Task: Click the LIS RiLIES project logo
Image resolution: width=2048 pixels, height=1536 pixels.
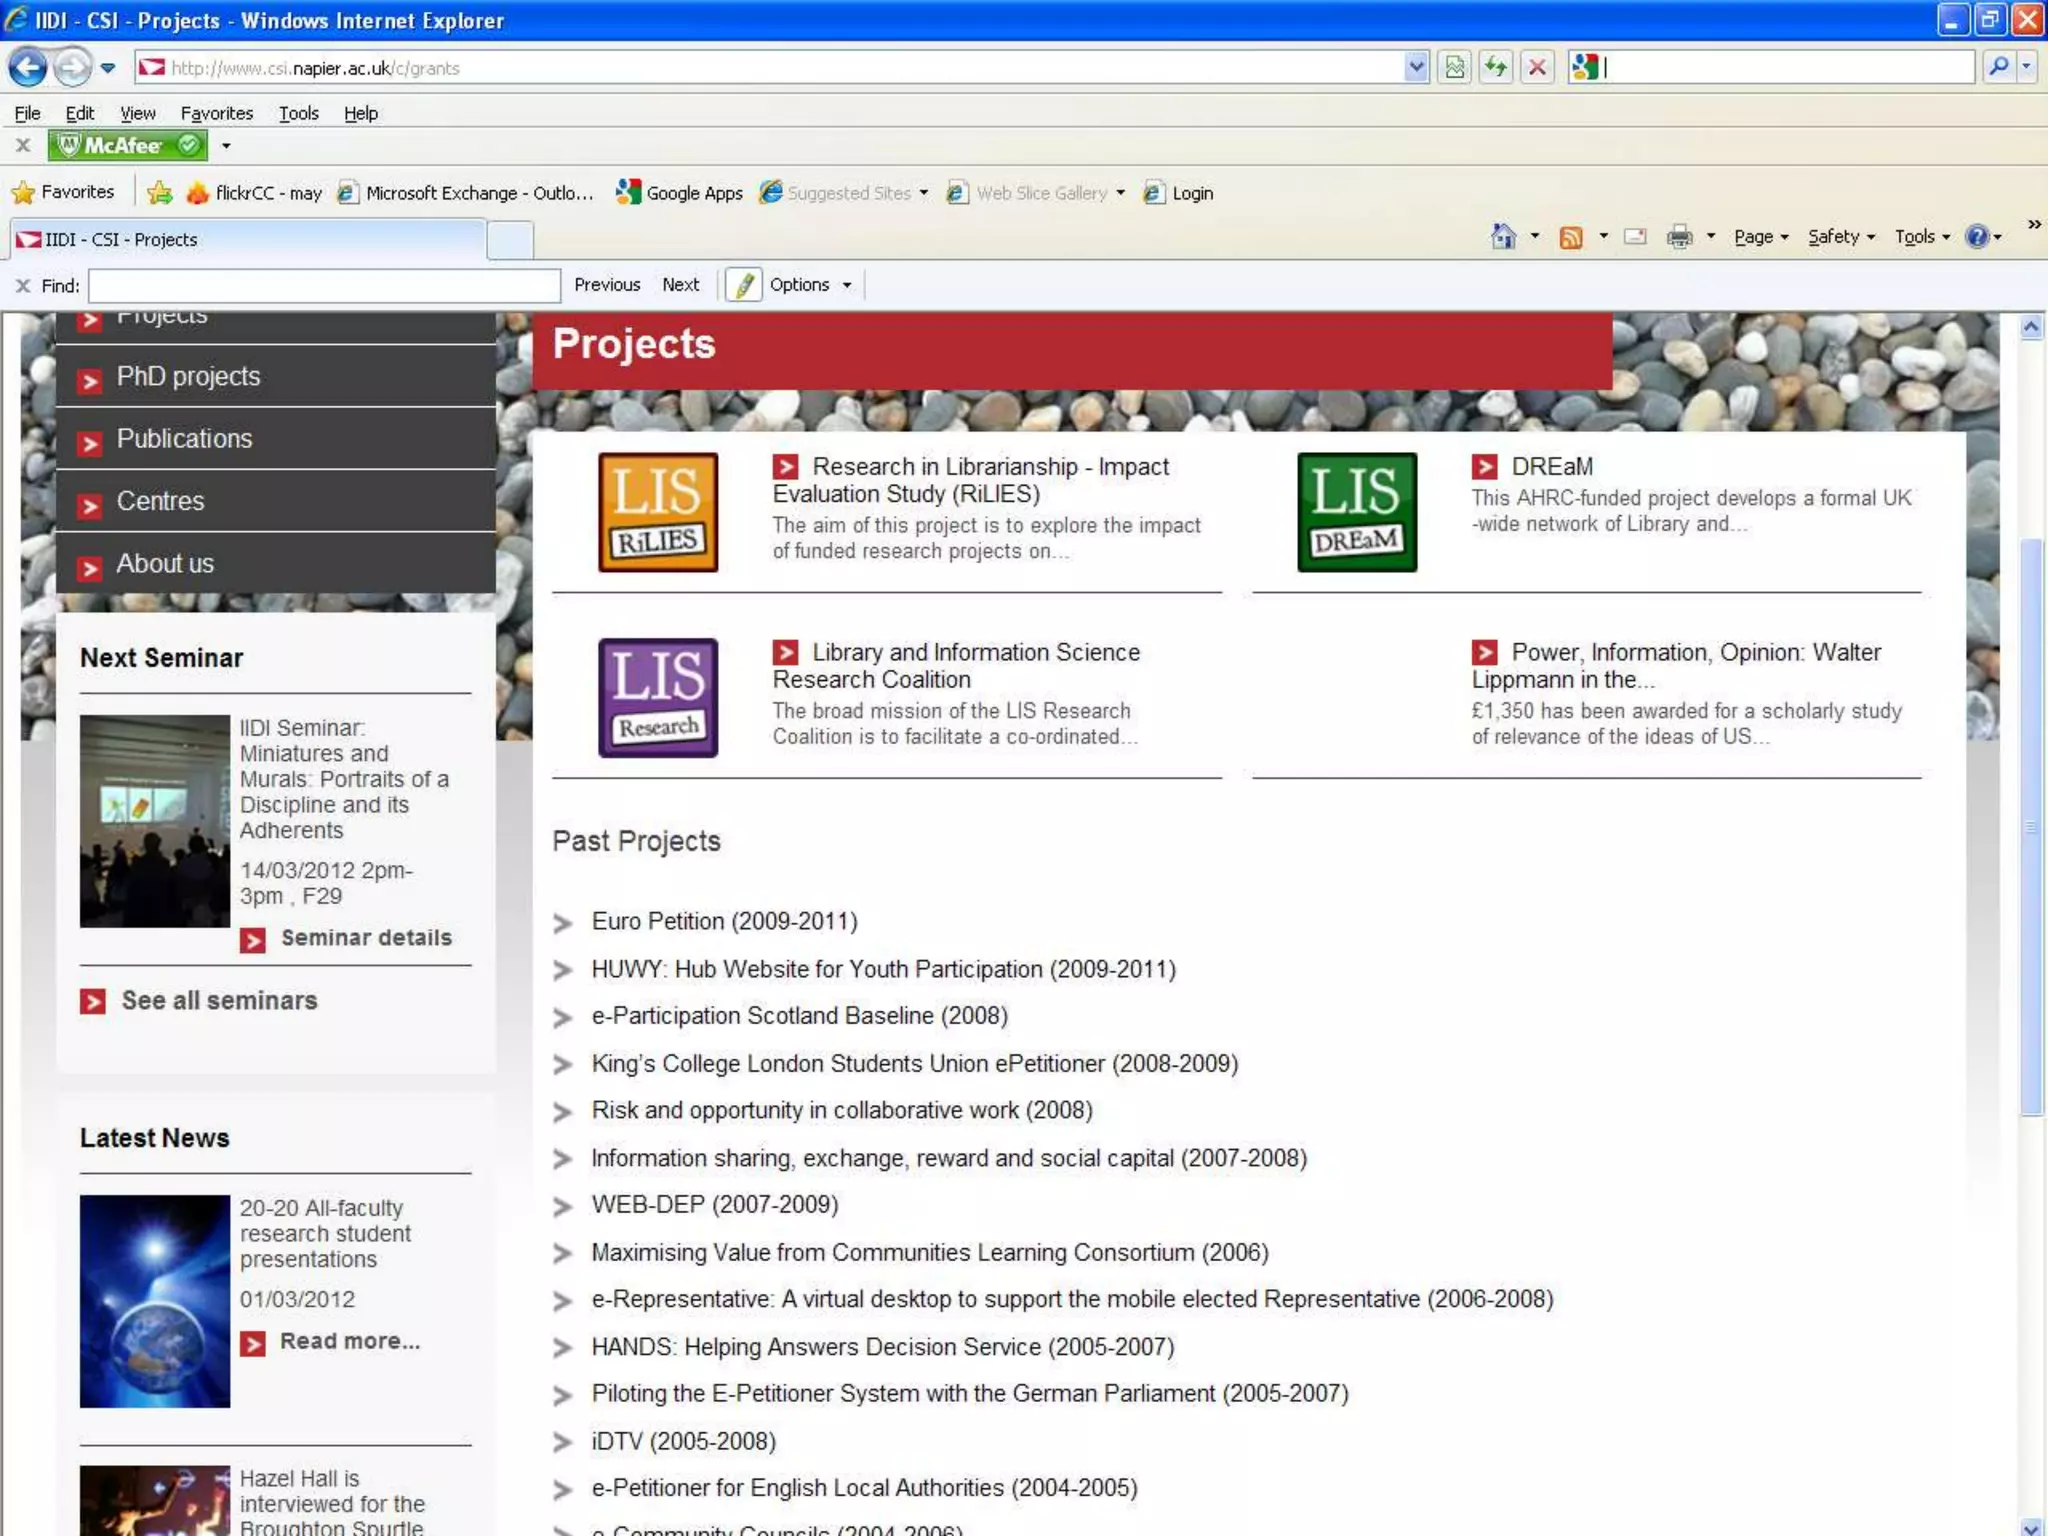Action: [x=657, y=512]
